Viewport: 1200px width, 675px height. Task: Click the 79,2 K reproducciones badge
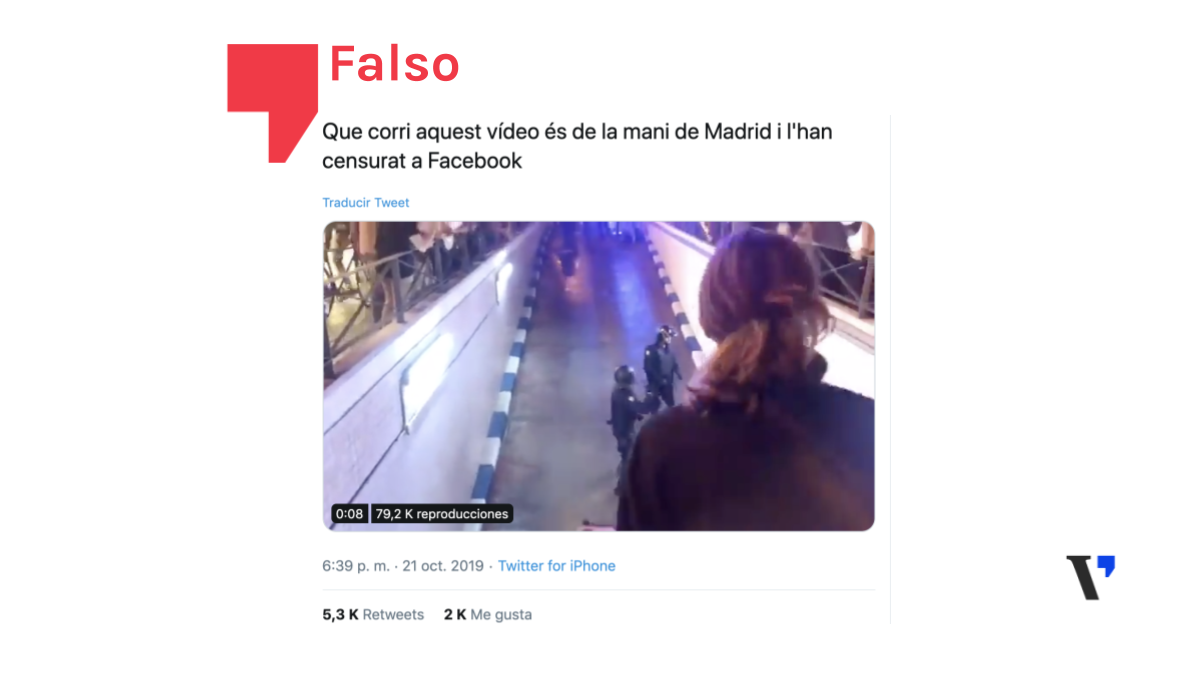tap(441, 514)
